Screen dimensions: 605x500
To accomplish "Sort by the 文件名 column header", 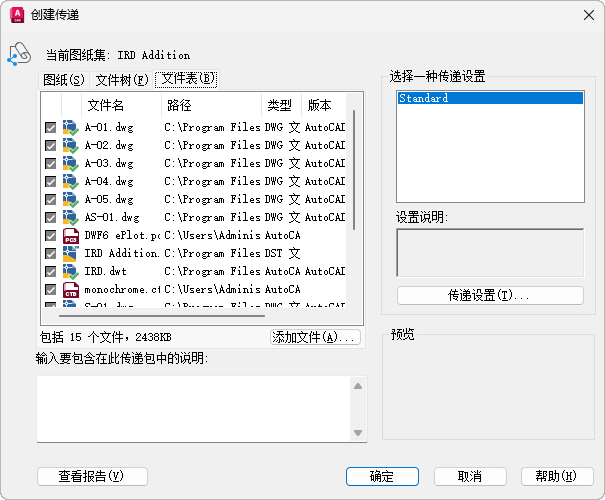I will click(x=122, y=105).
